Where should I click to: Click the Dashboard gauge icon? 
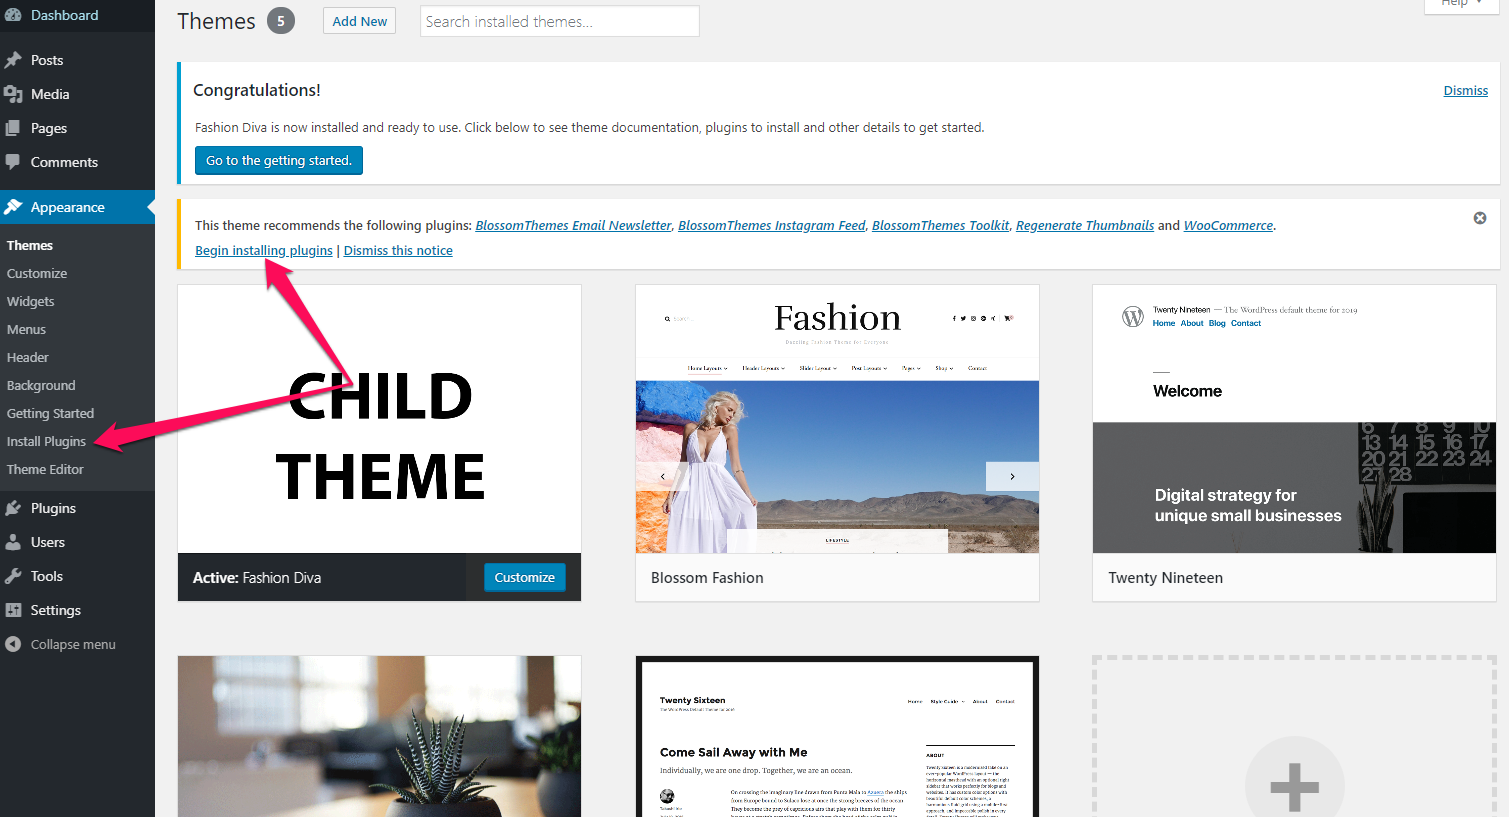(13, 15)
